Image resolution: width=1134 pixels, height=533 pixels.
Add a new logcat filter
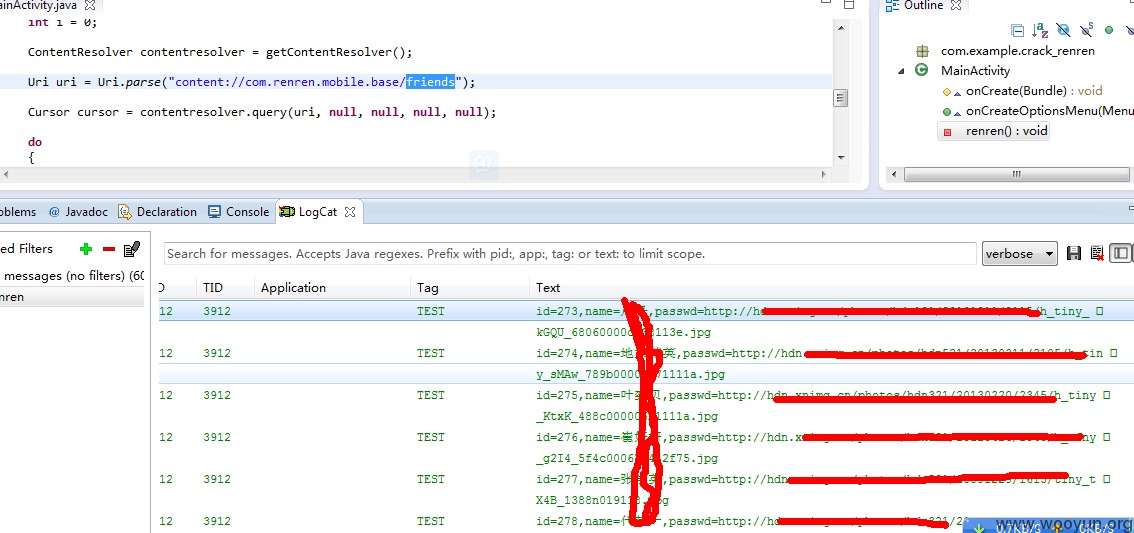pyautogui.click(x=86, y=249)
